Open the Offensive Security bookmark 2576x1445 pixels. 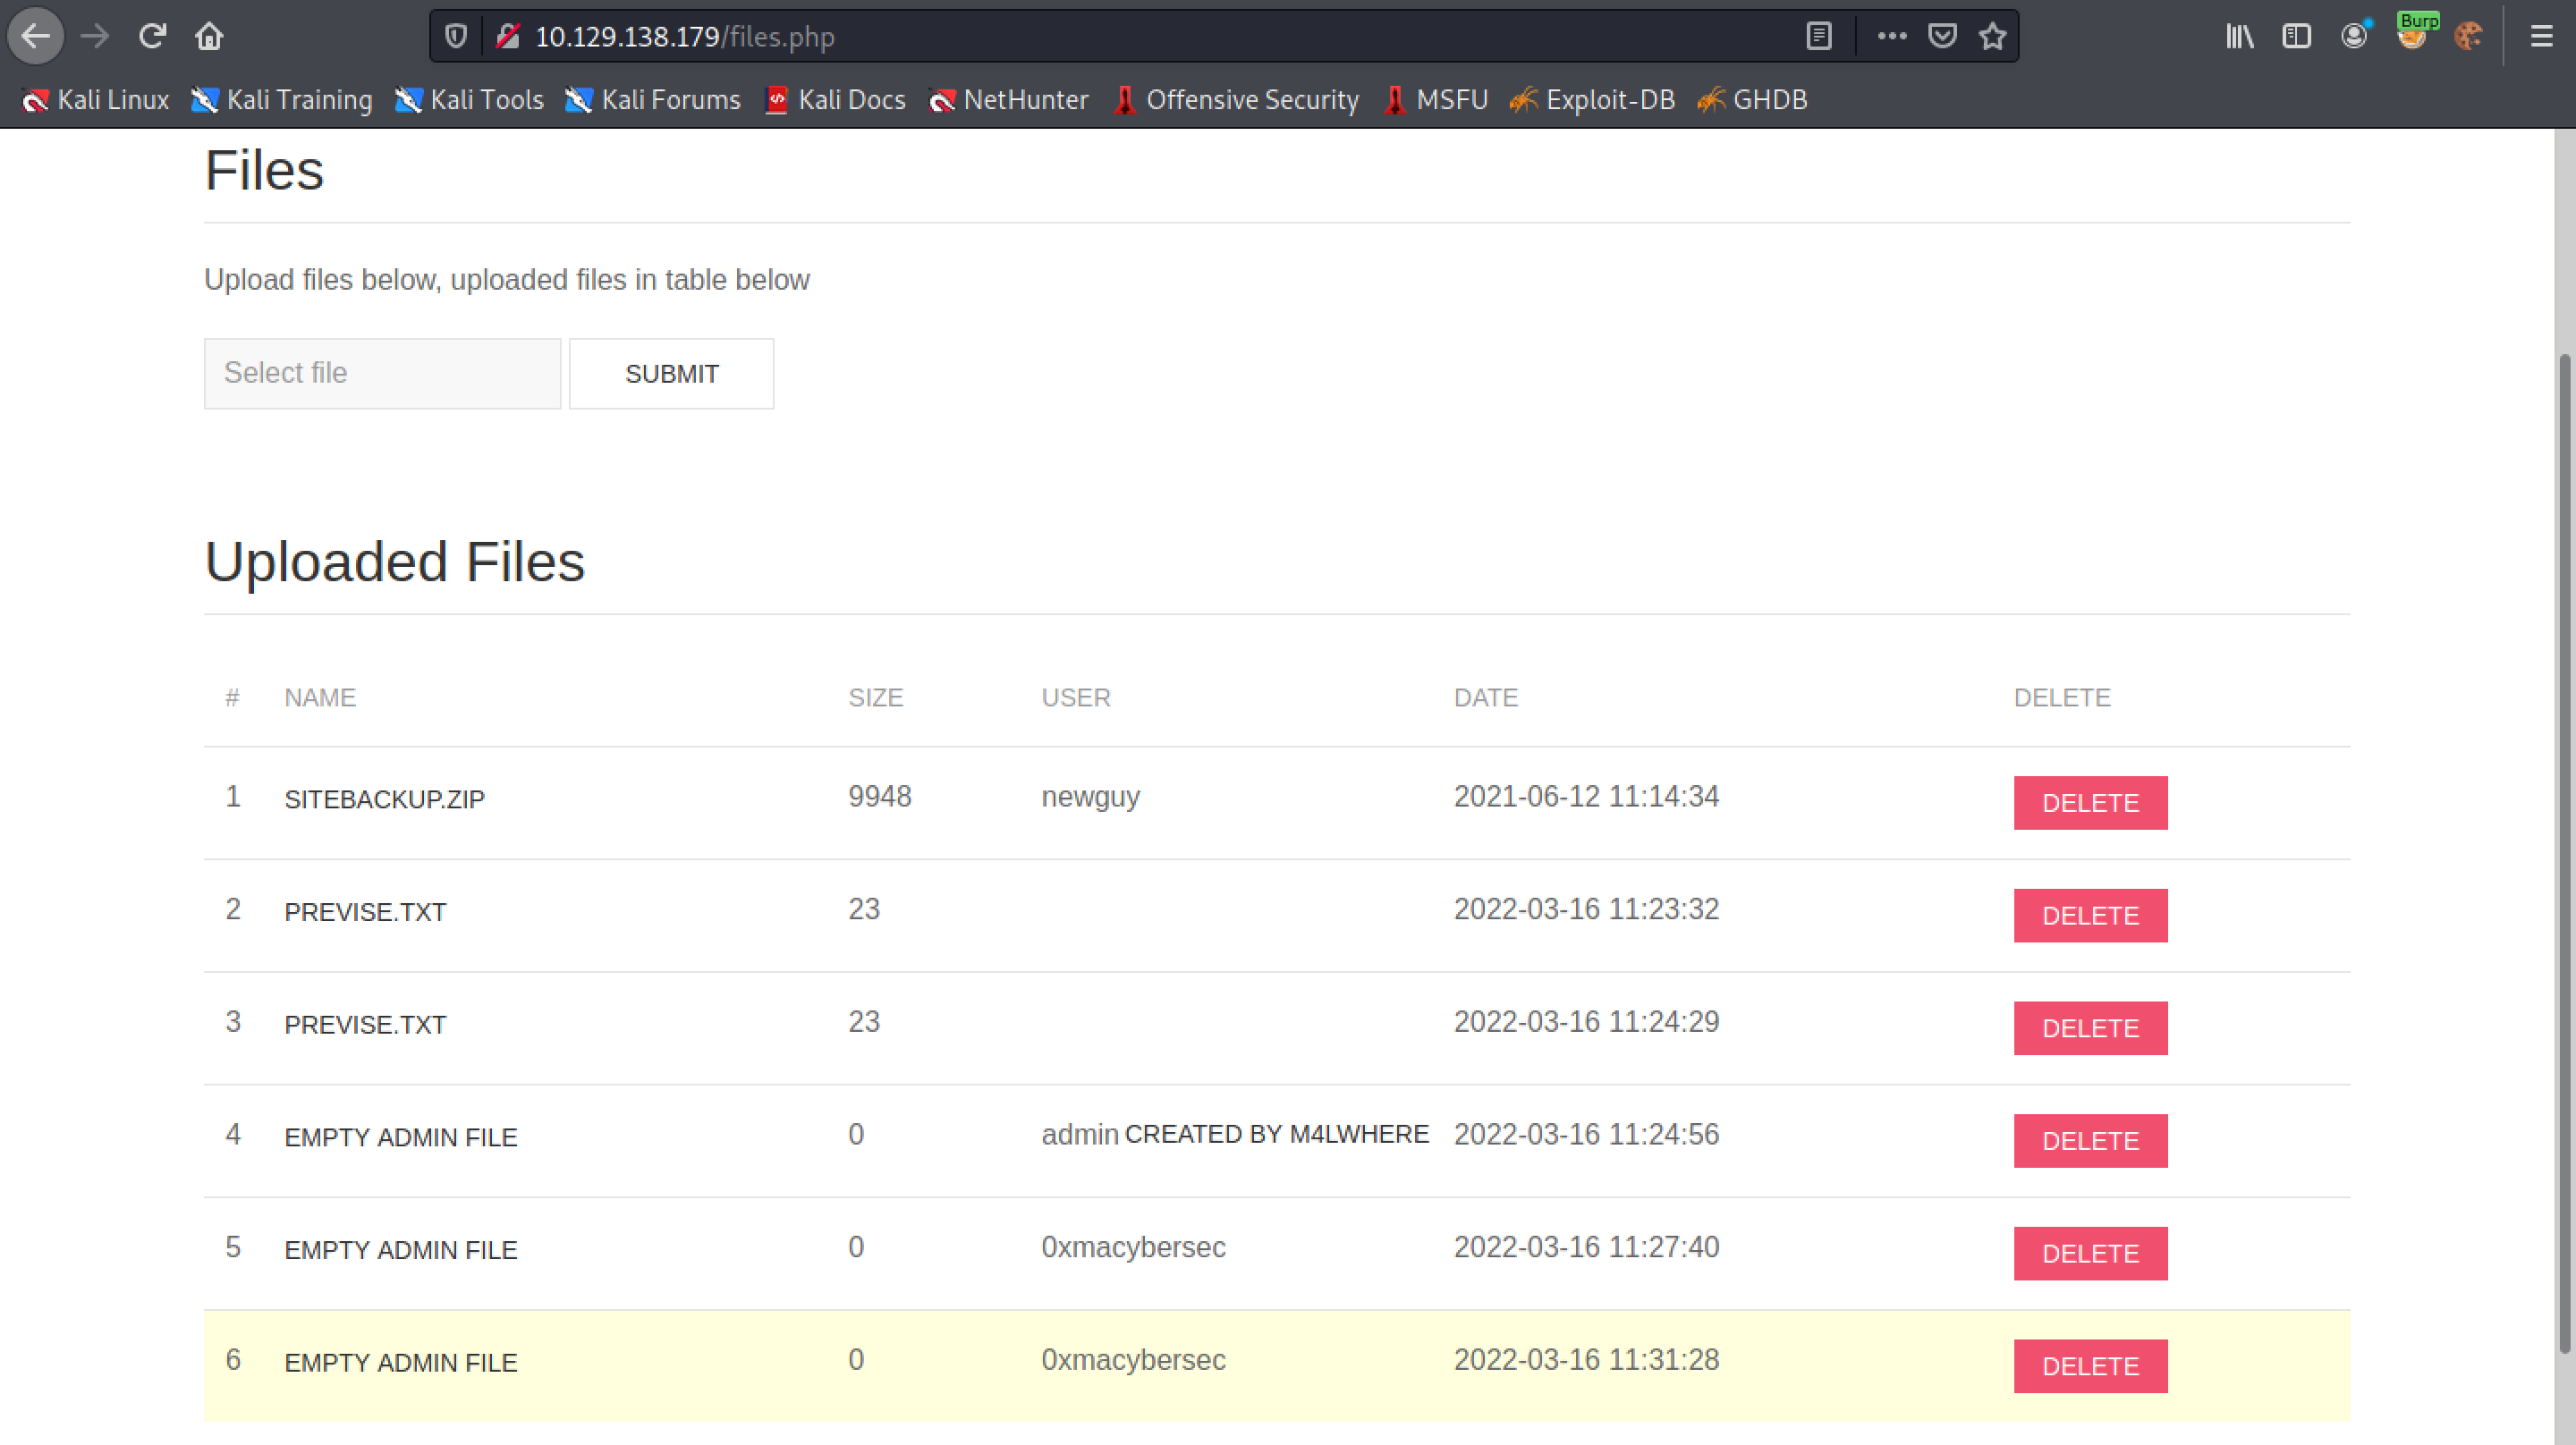click(x=1236, y=100)
